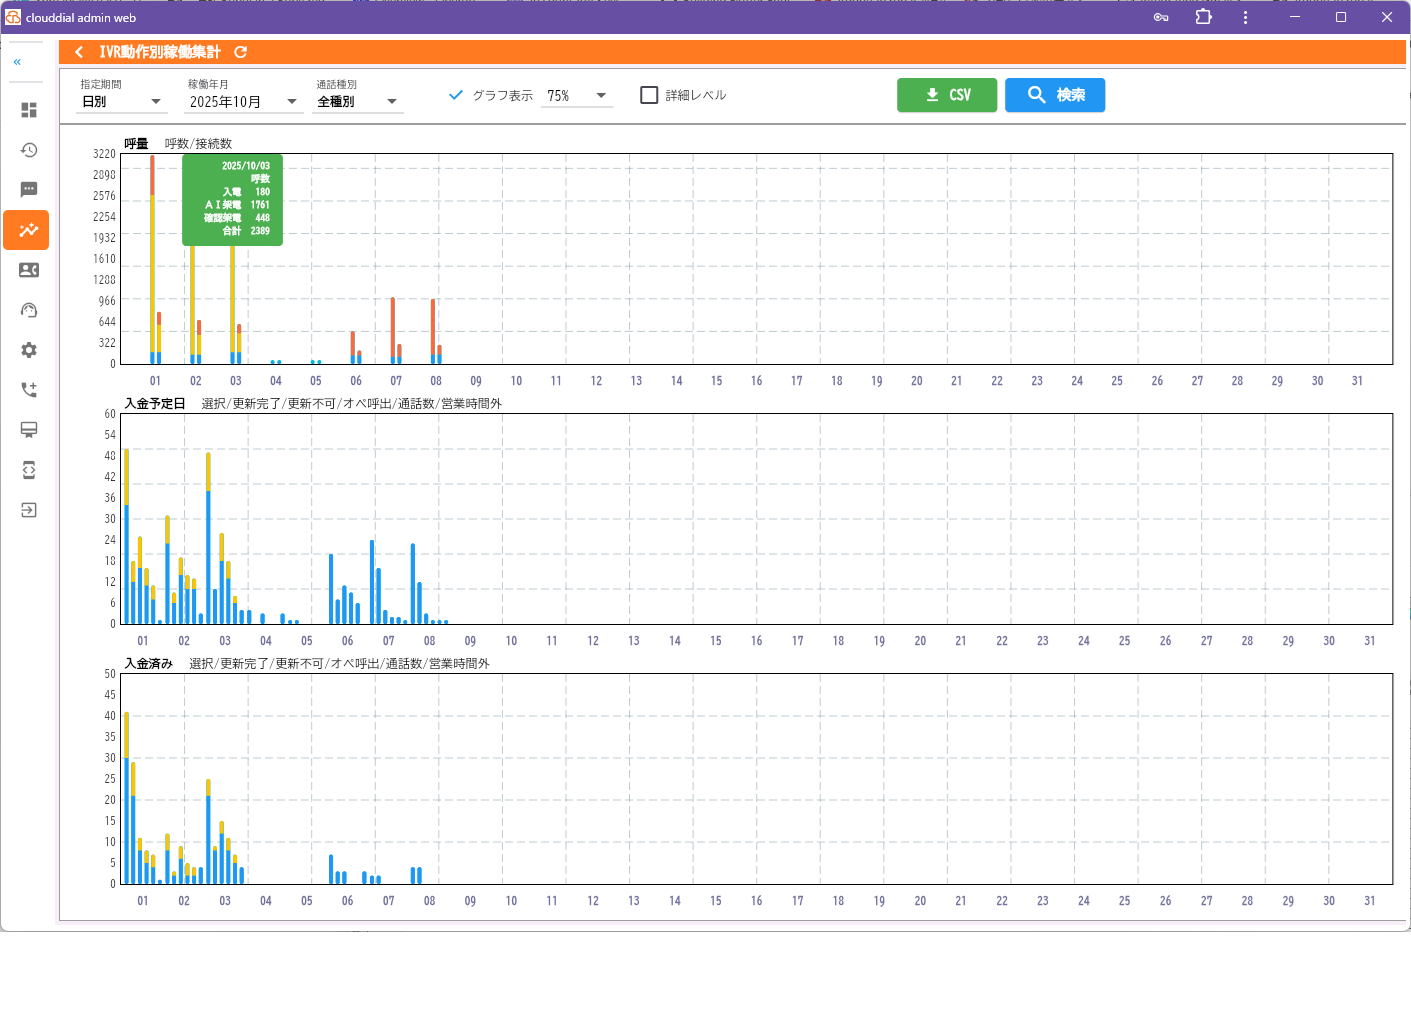1411x1032 pixels.
Task: Download data with the CSV button
Action: 946,95
